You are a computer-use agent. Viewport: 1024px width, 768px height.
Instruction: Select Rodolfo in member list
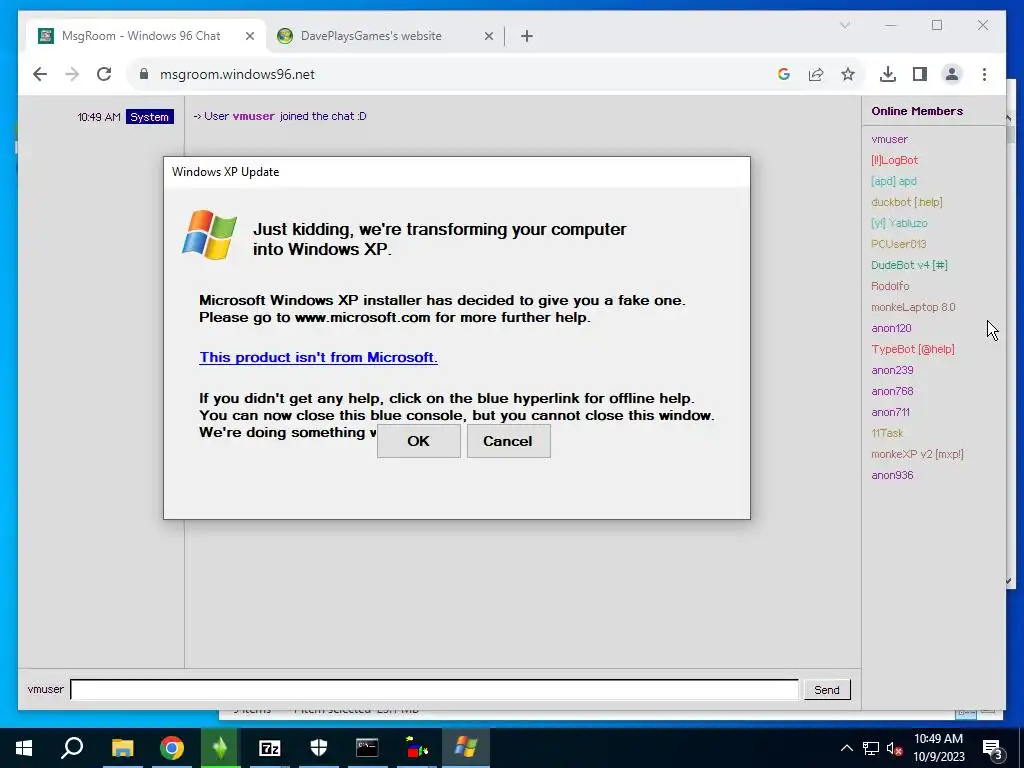(x=889, y=286)
